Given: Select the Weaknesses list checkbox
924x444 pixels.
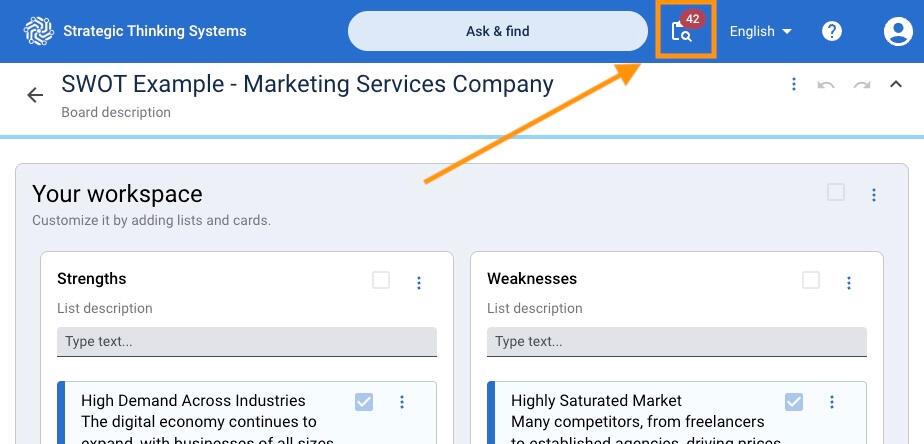Looking at the screenshot, I should coord(811,280).
